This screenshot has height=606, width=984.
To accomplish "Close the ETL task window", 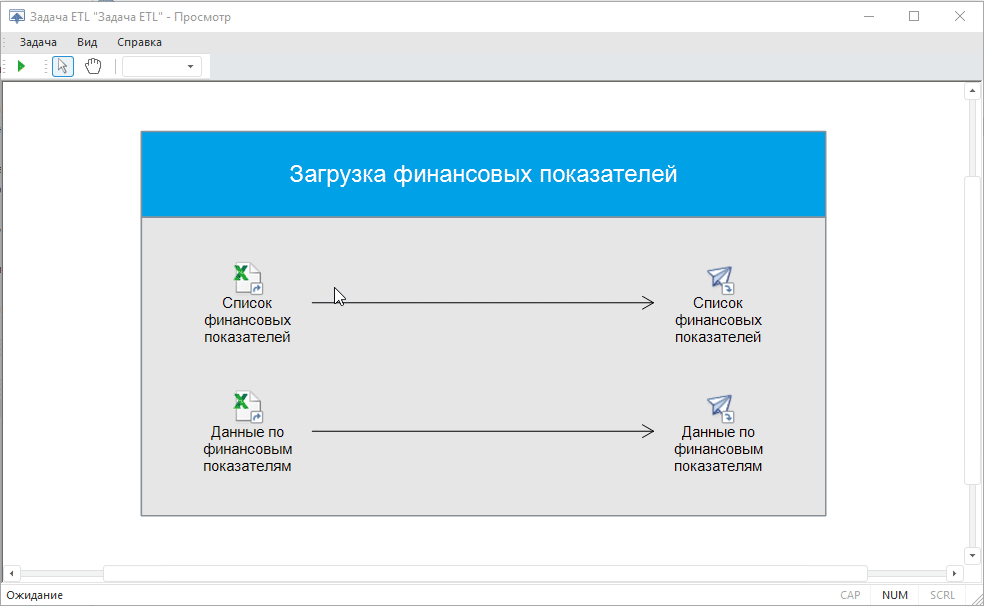I will (x=960, y=16).
